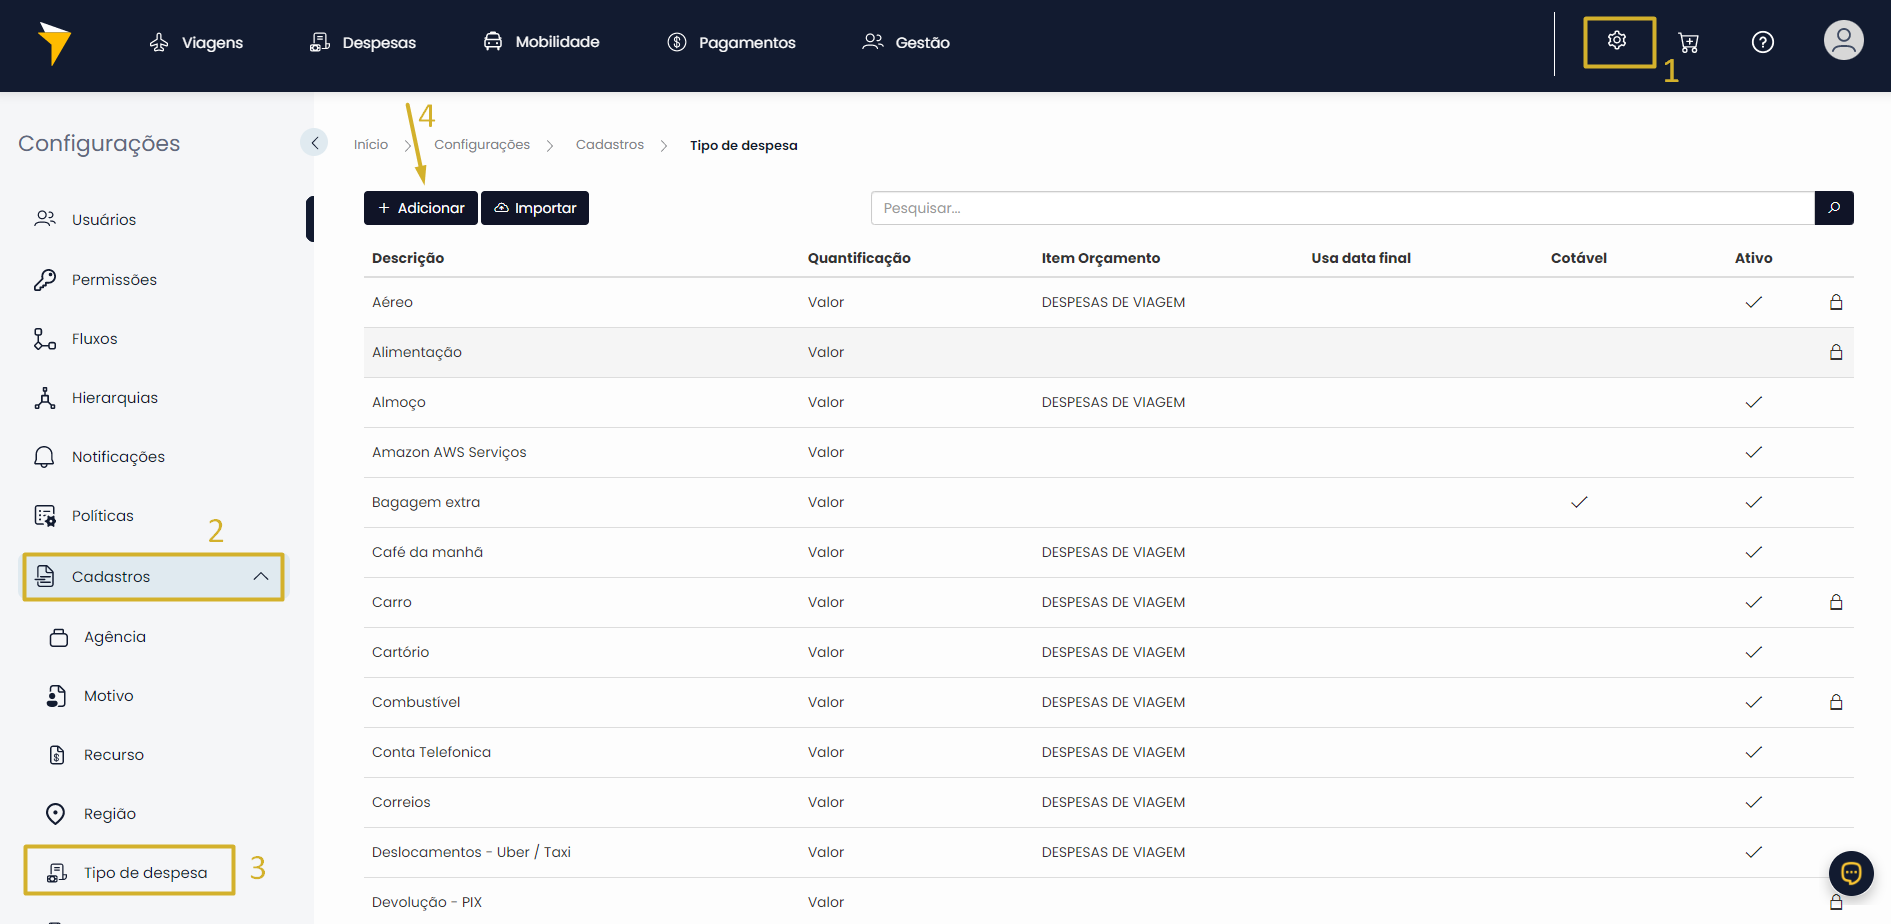
Task: Toggle Ativo checkmark for Bagagem extra
Action: tap(1754, 502)
